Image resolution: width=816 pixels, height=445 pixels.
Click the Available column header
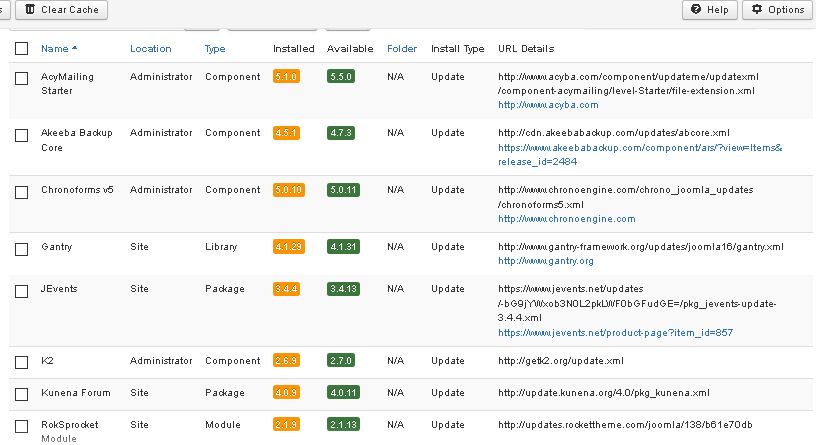[350, 48]
